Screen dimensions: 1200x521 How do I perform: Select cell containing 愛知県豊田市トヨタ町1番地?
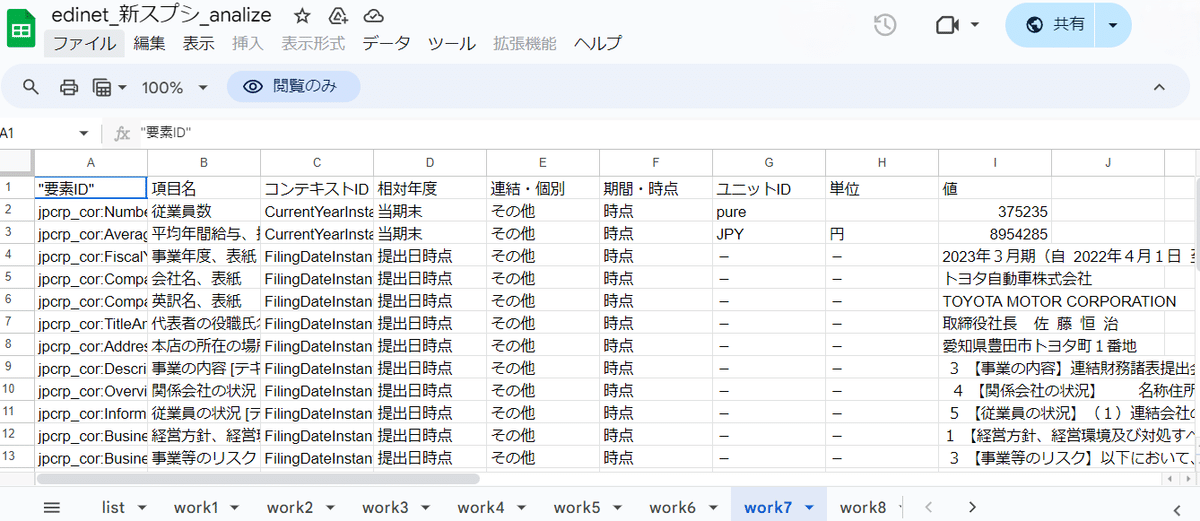995,346
